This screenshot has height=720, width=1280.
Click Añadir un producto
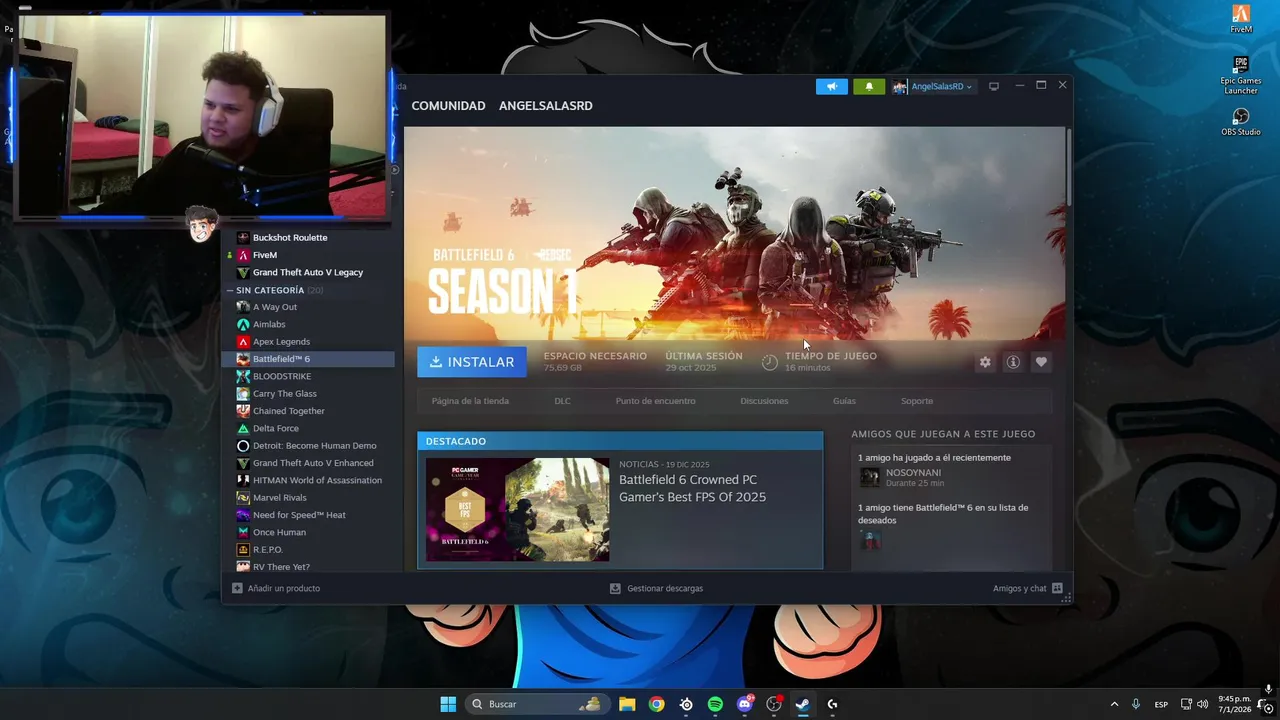(x=276, y=588)
